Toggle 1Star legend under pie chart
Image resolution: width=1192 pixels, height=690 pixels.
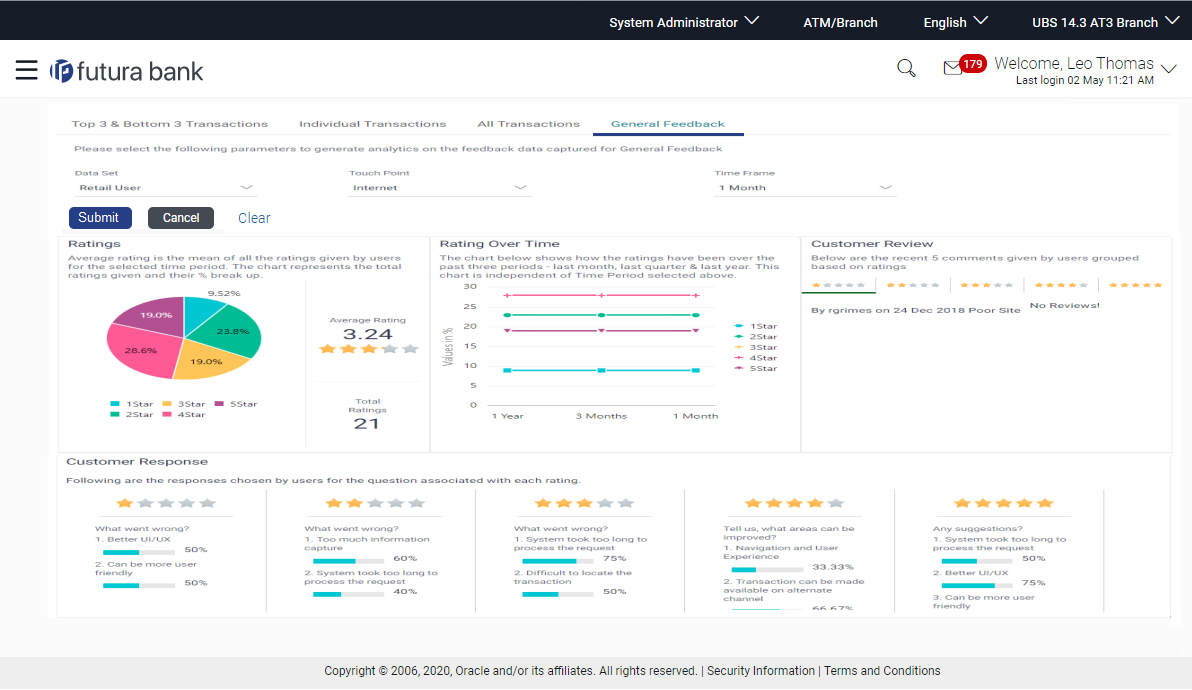132,404
